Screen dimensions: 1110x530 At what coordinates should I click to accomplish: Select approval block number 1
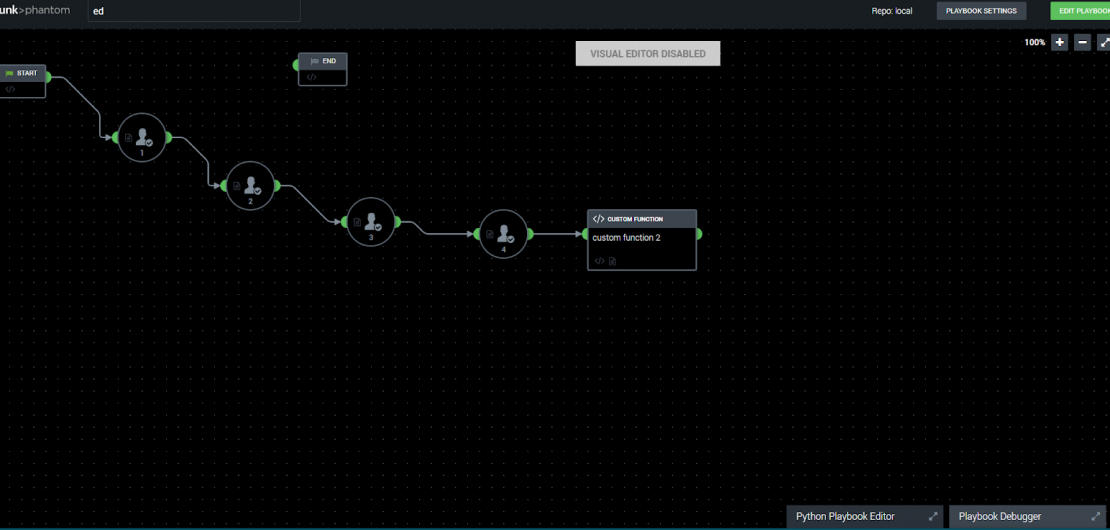click(141, 137)
